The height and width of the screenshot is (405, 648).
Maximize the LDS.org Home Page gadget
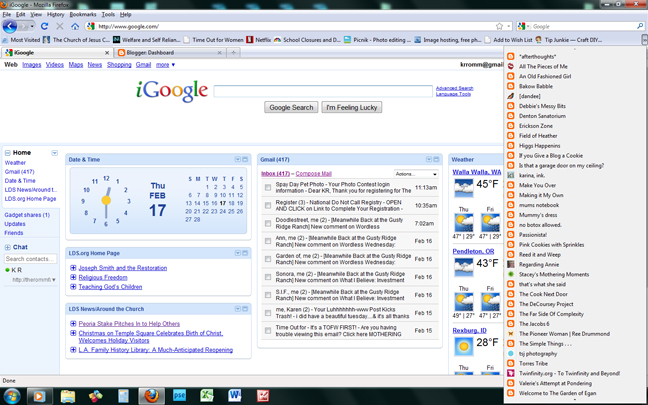(245, 253)
